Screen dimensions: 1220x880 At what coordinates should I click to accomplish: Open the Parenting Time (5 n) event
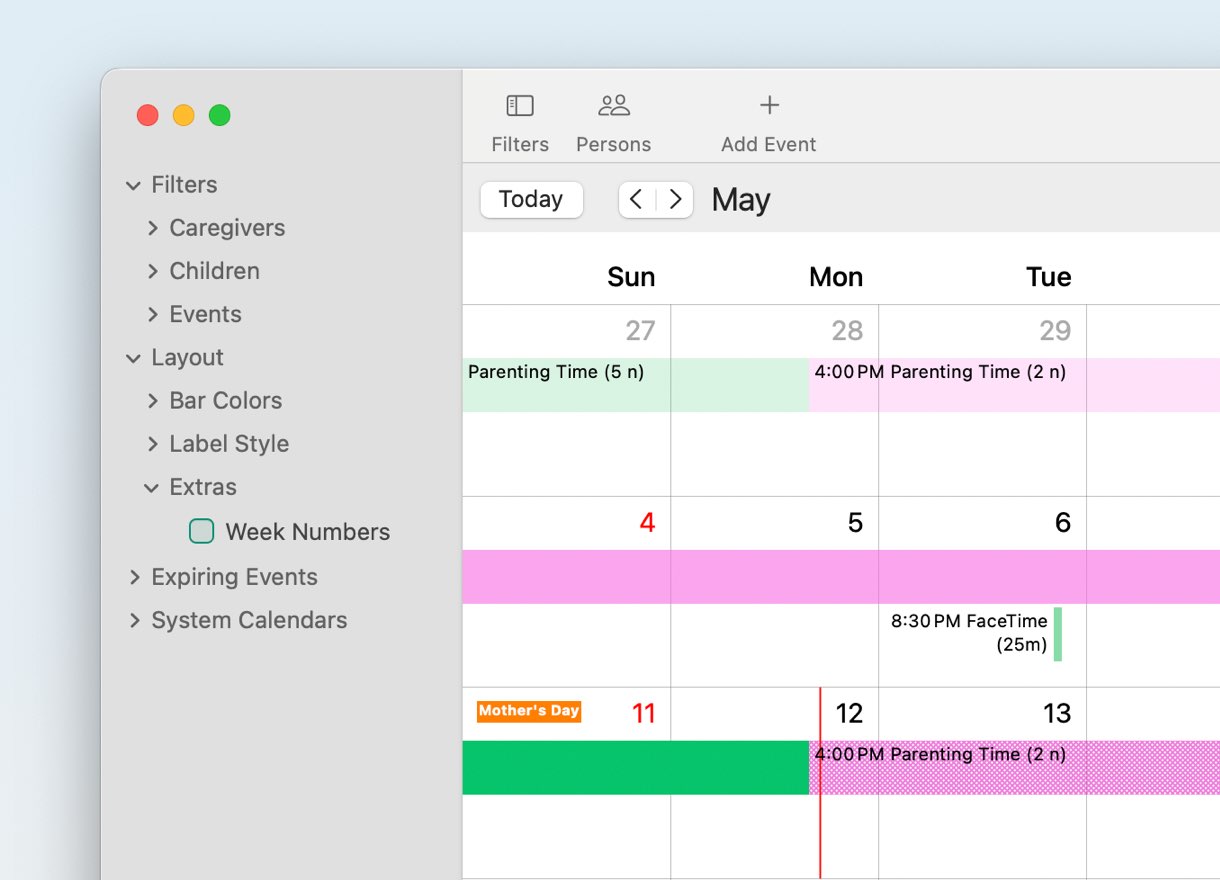click(x=636, y=385)
